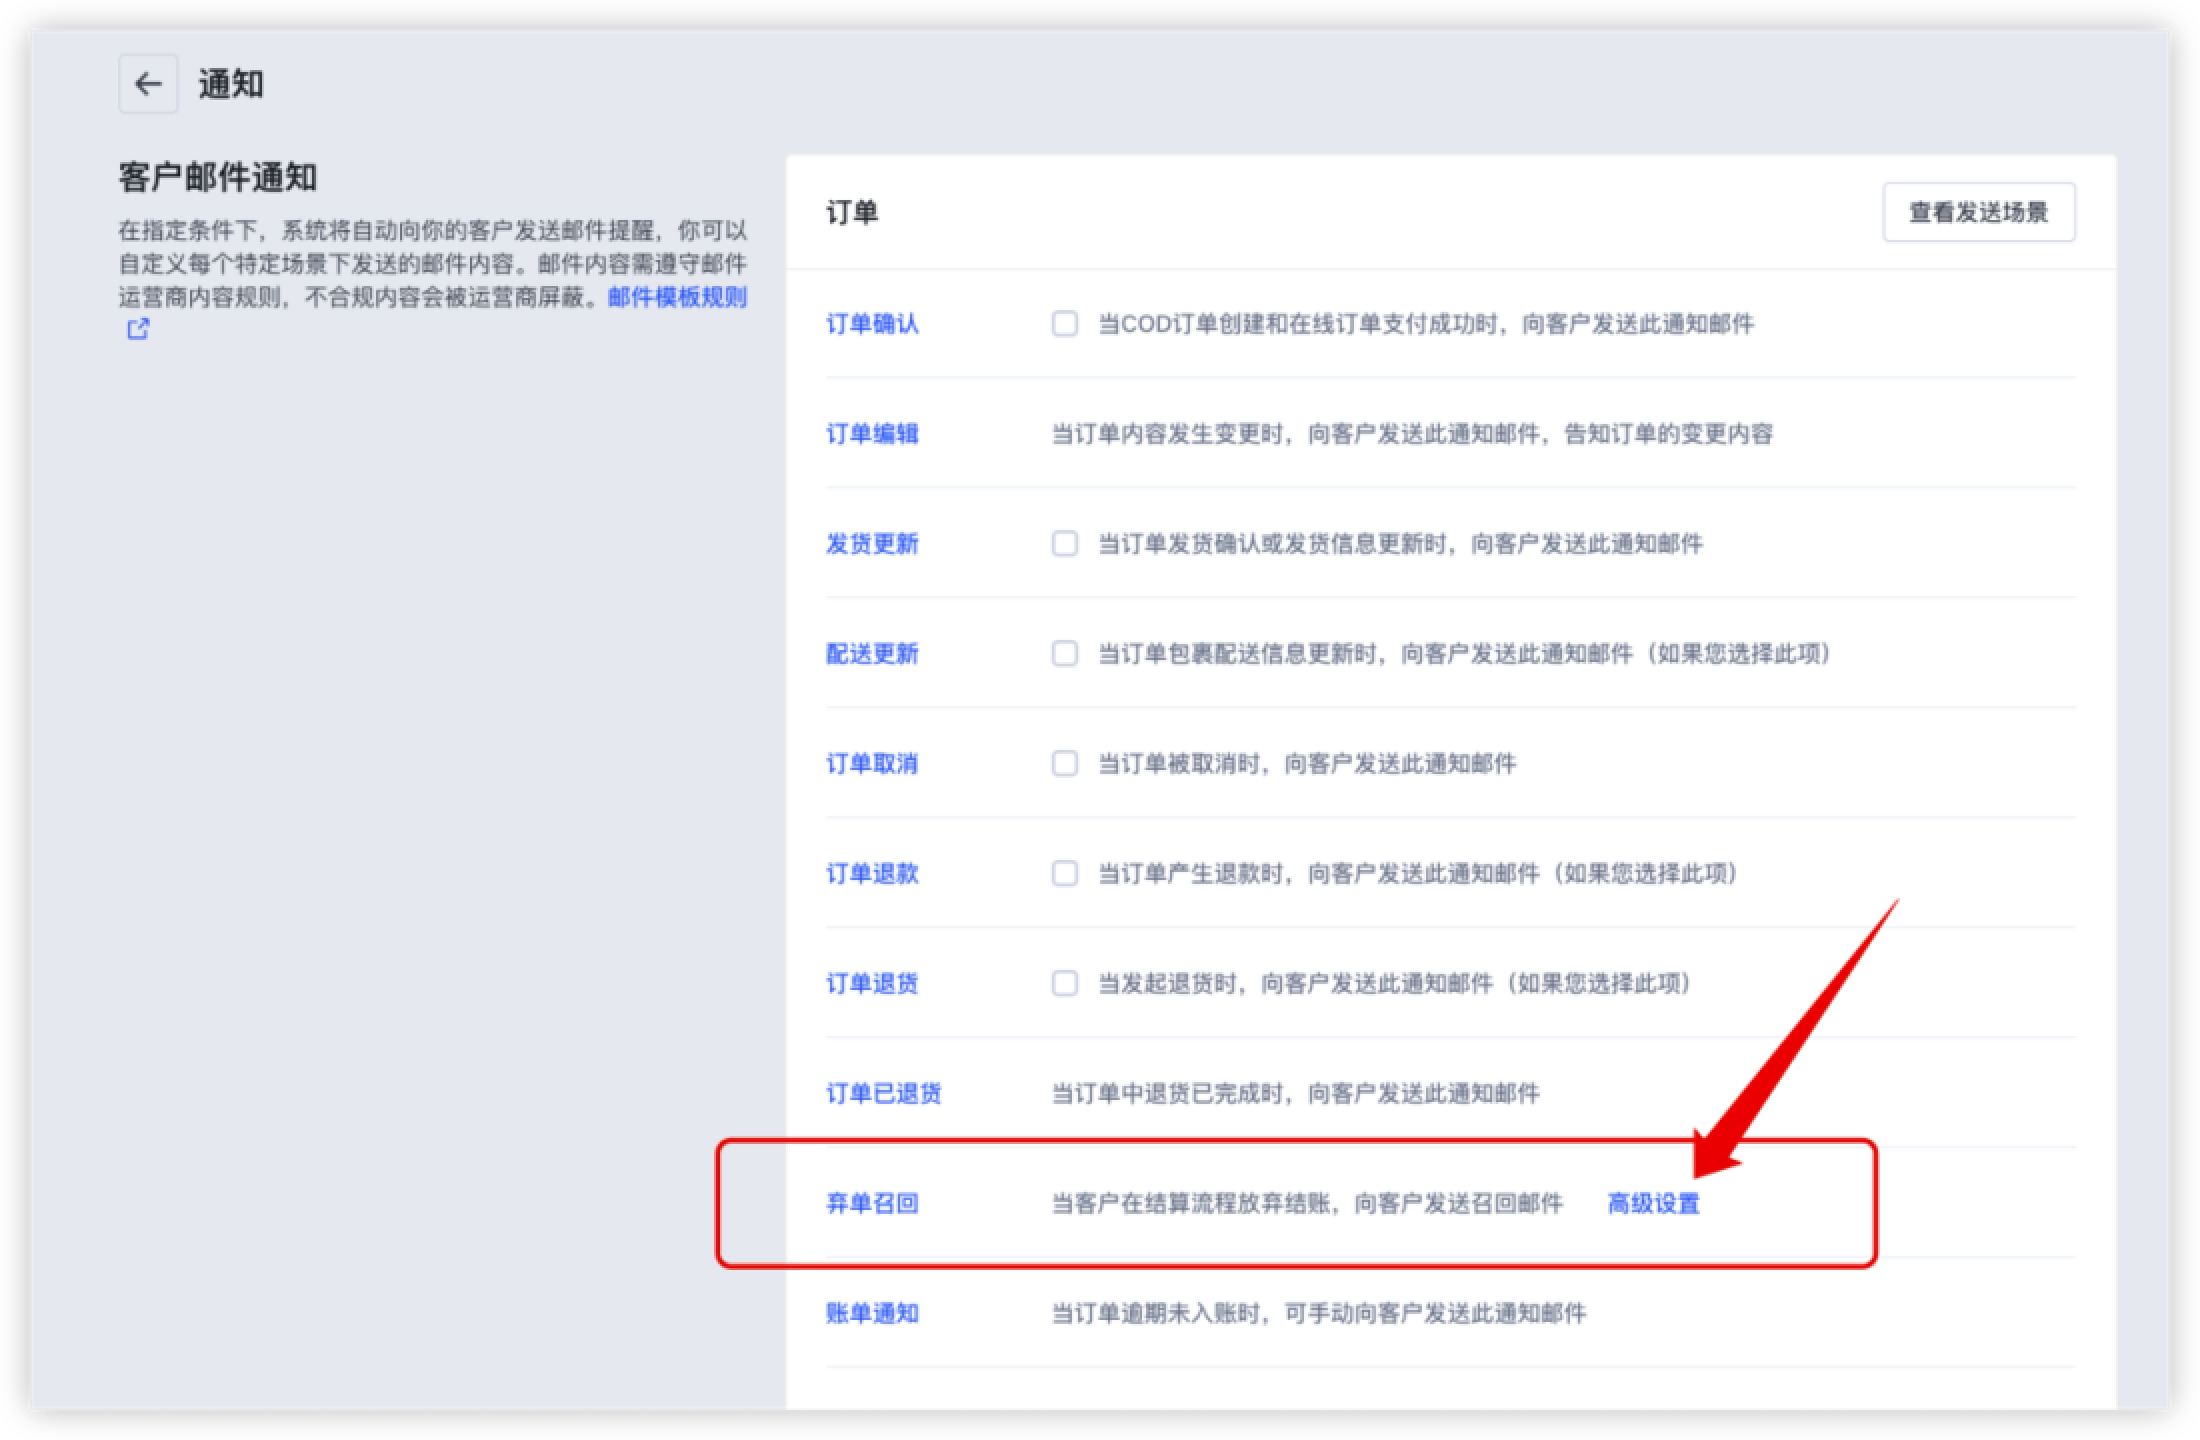The width and height of the screenshot is (2200, 1440).
Task: Toggle 发货更新 notification checkbox
Action: click(1064, 544)
